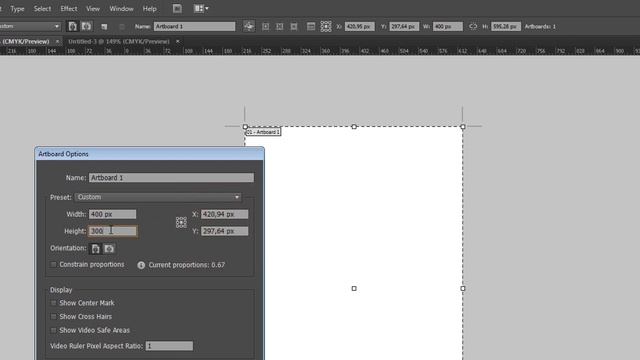Image resolution: width=640 pixels, height=360 pixels.
Task: Click the Y position field in dialog
Action: (224, 231)
